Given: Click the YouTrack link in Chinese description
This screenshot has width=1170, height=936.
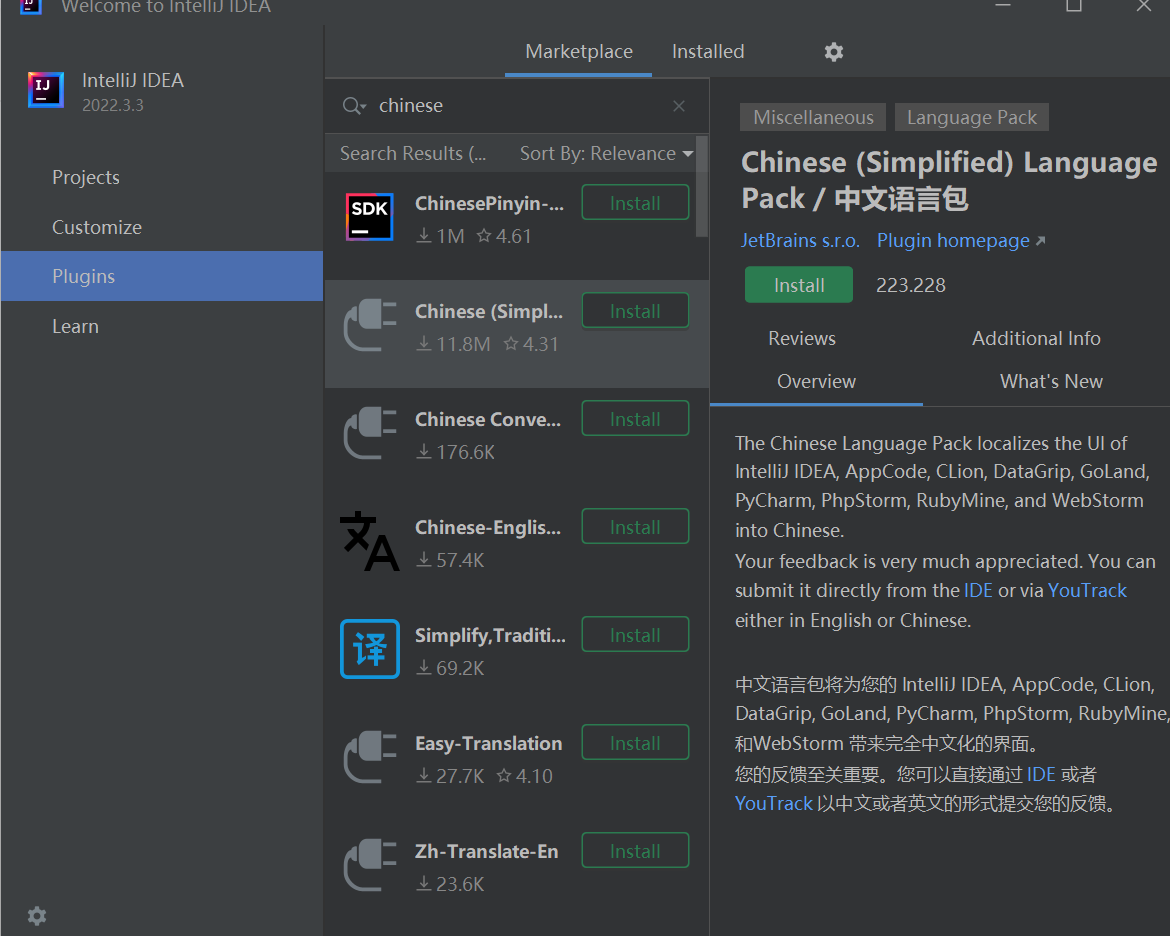Looking at the screenshot, I should 774,803.
